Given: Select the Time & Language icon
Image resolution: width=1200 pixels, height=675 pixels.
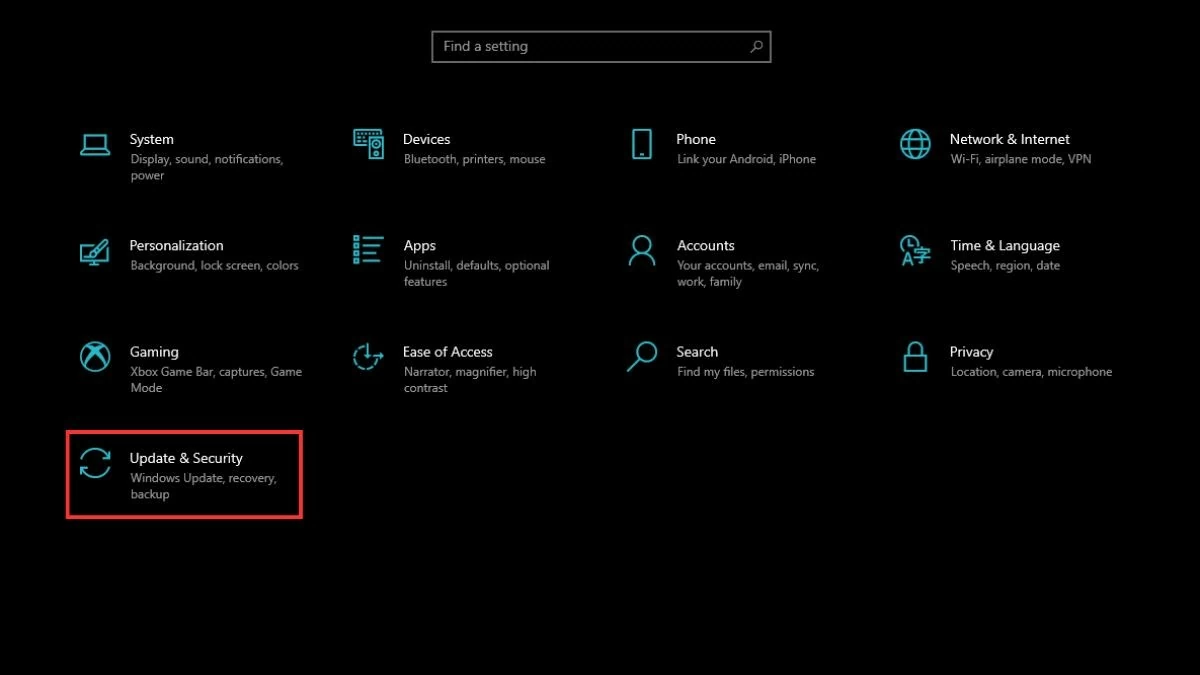Looking at the screenshot, I should coord(915,250).
